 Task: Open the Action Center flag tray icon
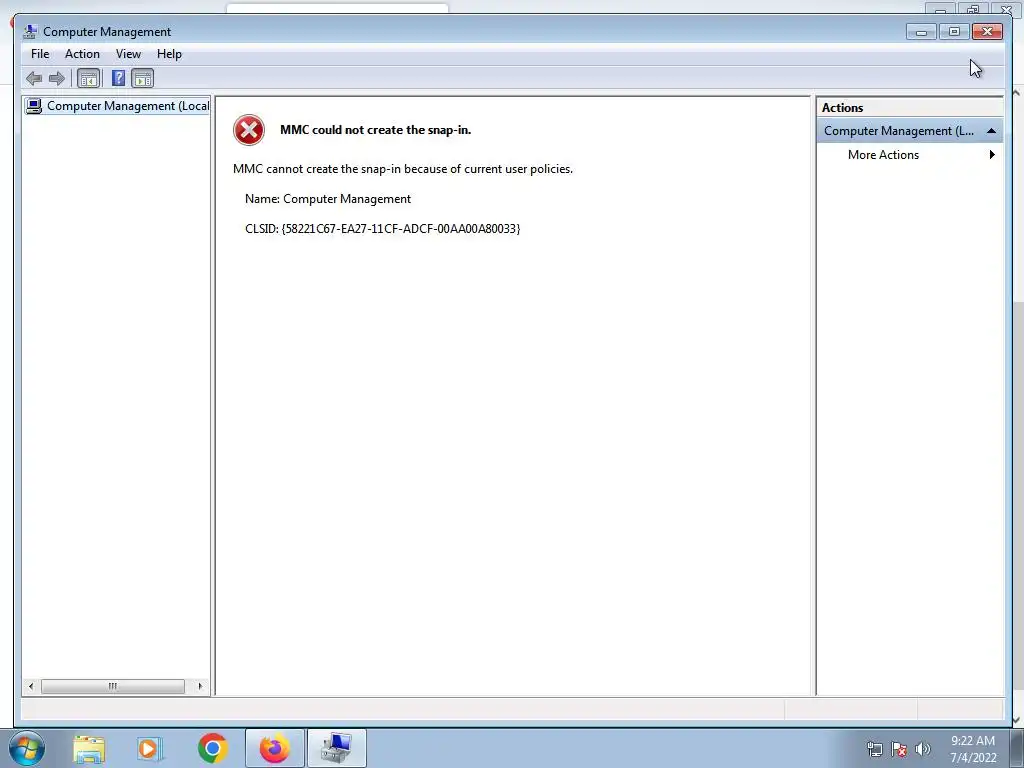pos(899,749)
